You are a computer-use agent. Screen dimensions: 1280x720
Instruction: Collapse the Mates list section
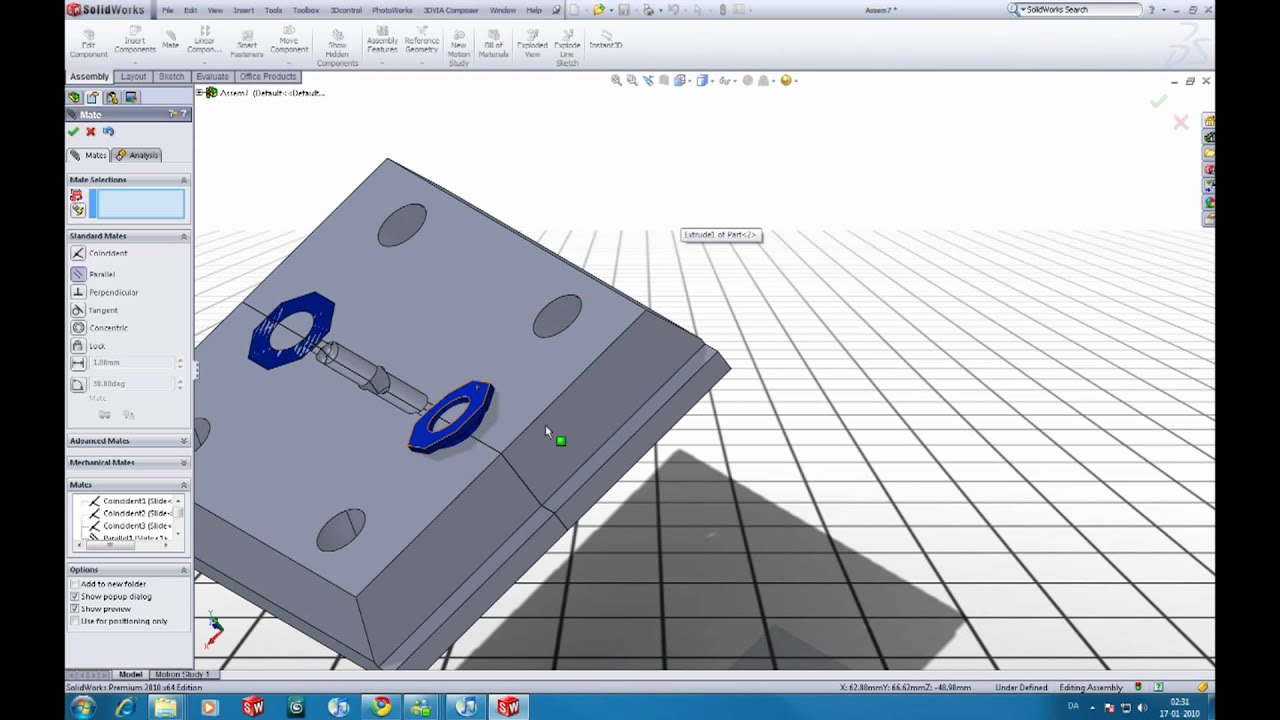184,485
